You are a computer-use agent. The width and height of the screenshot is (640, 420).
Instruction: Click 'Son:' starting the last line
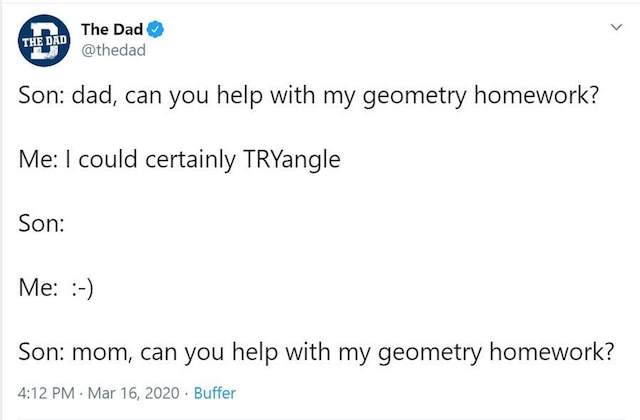(x=41, y=352)
